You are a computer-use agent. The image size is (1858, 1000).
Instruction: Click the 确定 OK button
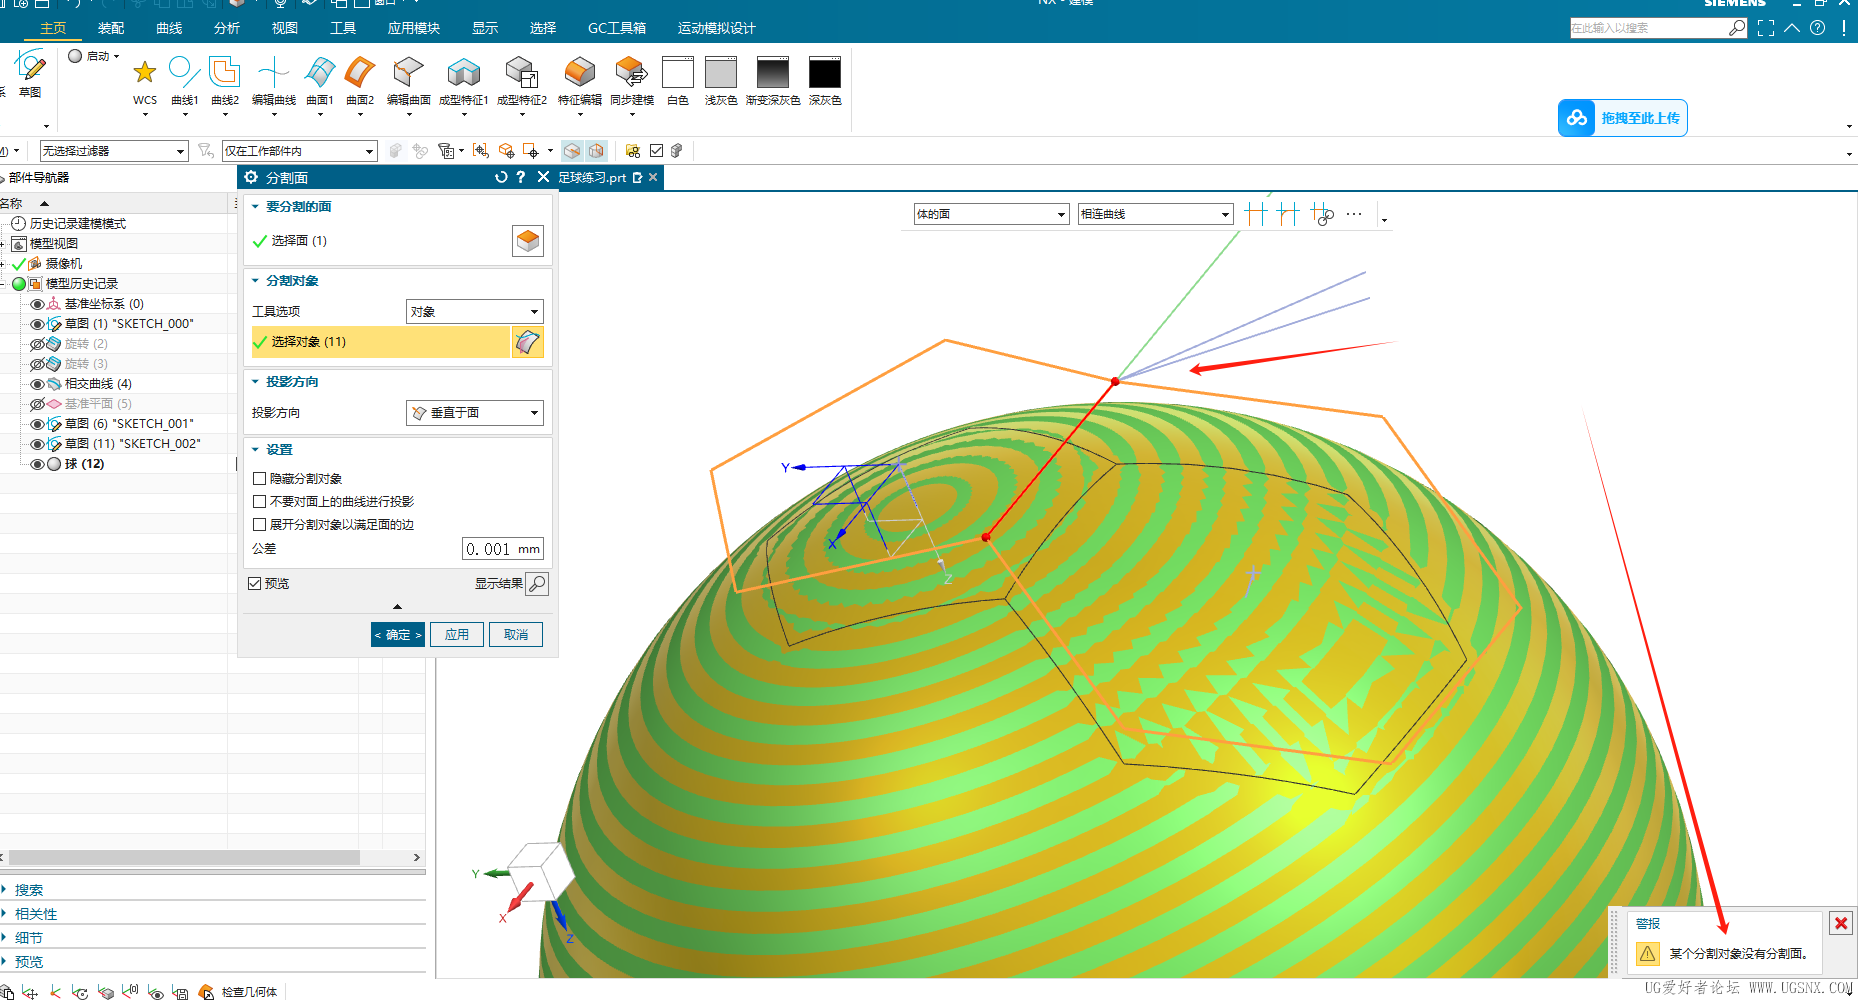click(398, 635)
